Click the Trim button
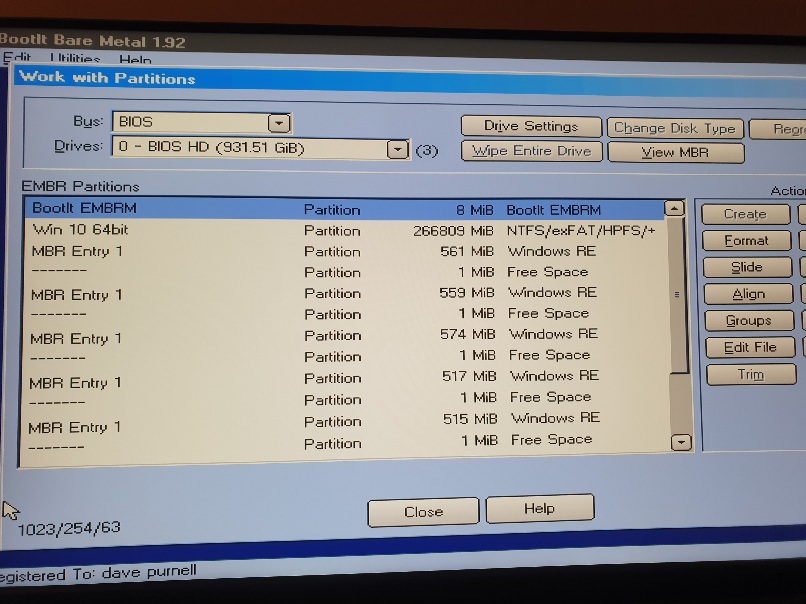 [x=751, y=374]
